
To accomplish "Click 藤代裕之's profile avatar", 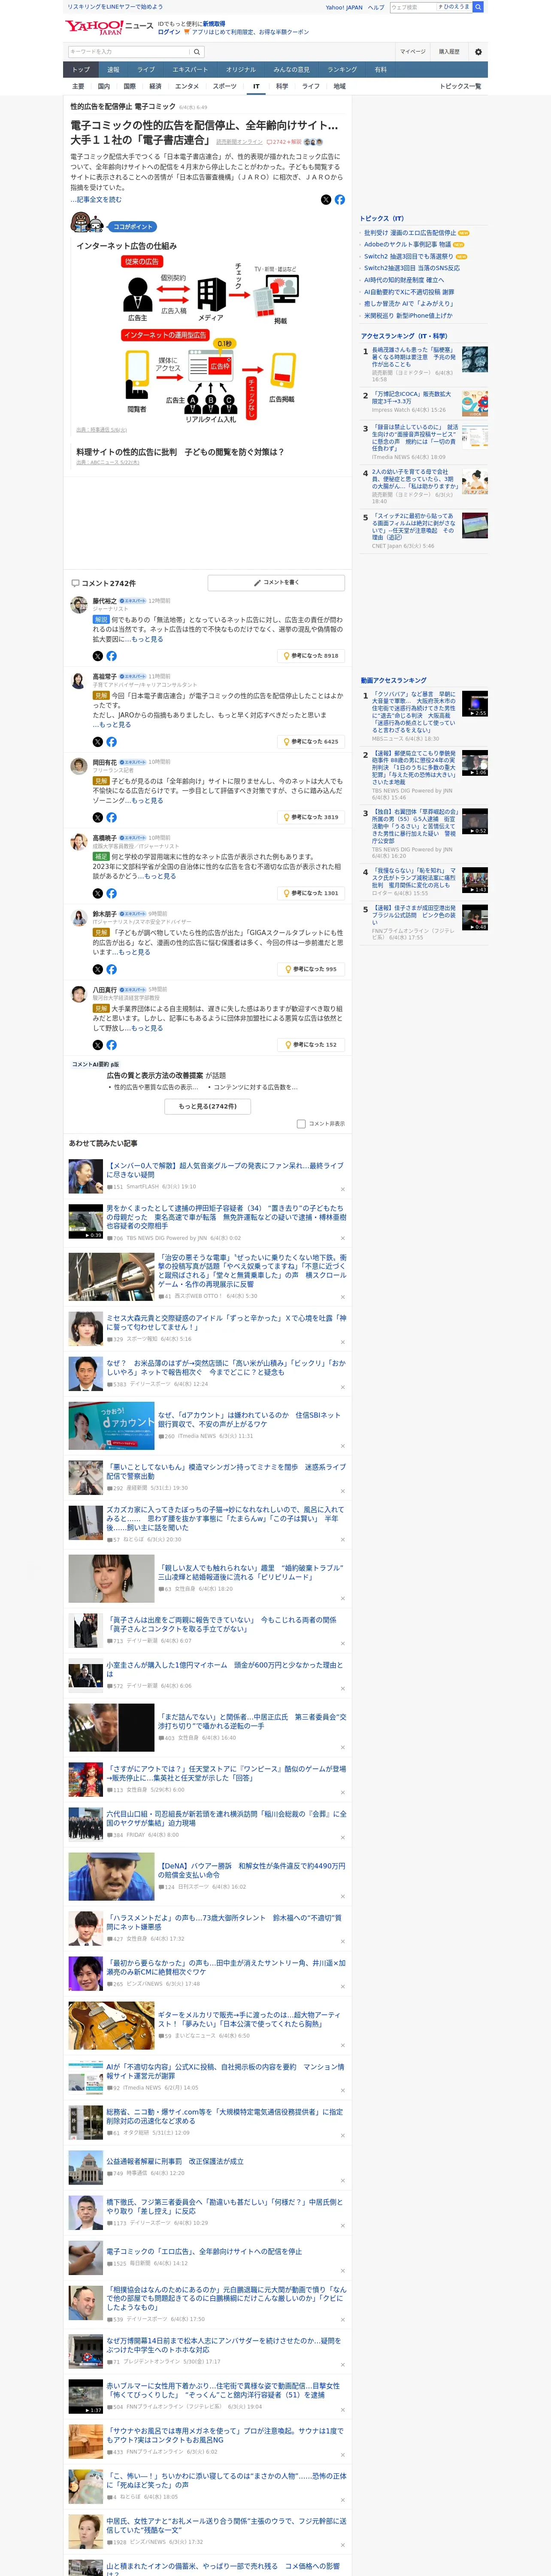I will click(x=78, y=604).
